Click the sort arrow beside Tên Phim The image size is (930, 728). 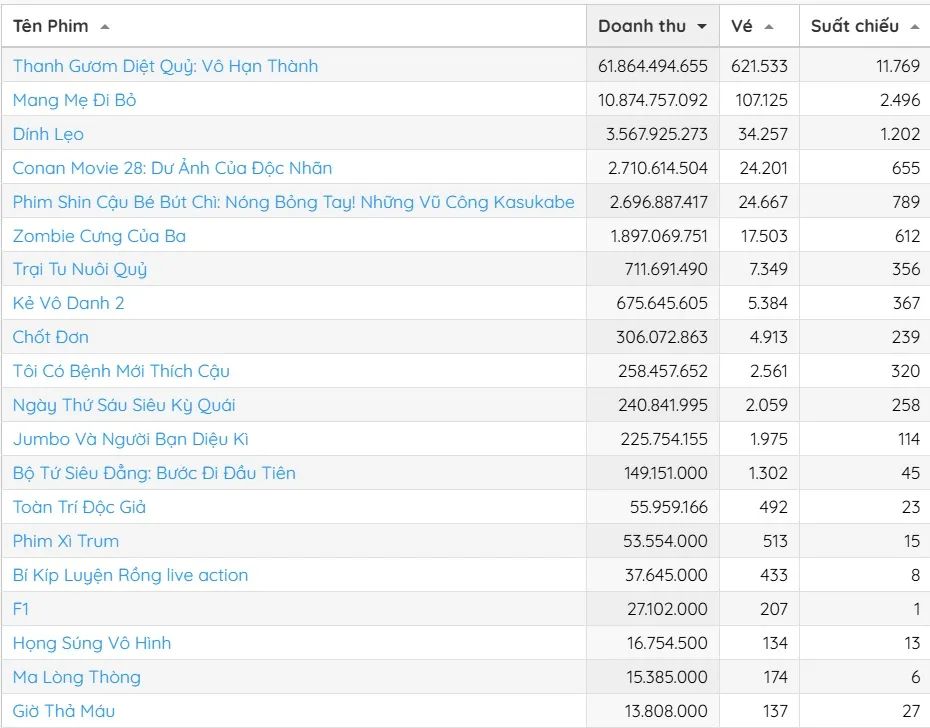105,27
